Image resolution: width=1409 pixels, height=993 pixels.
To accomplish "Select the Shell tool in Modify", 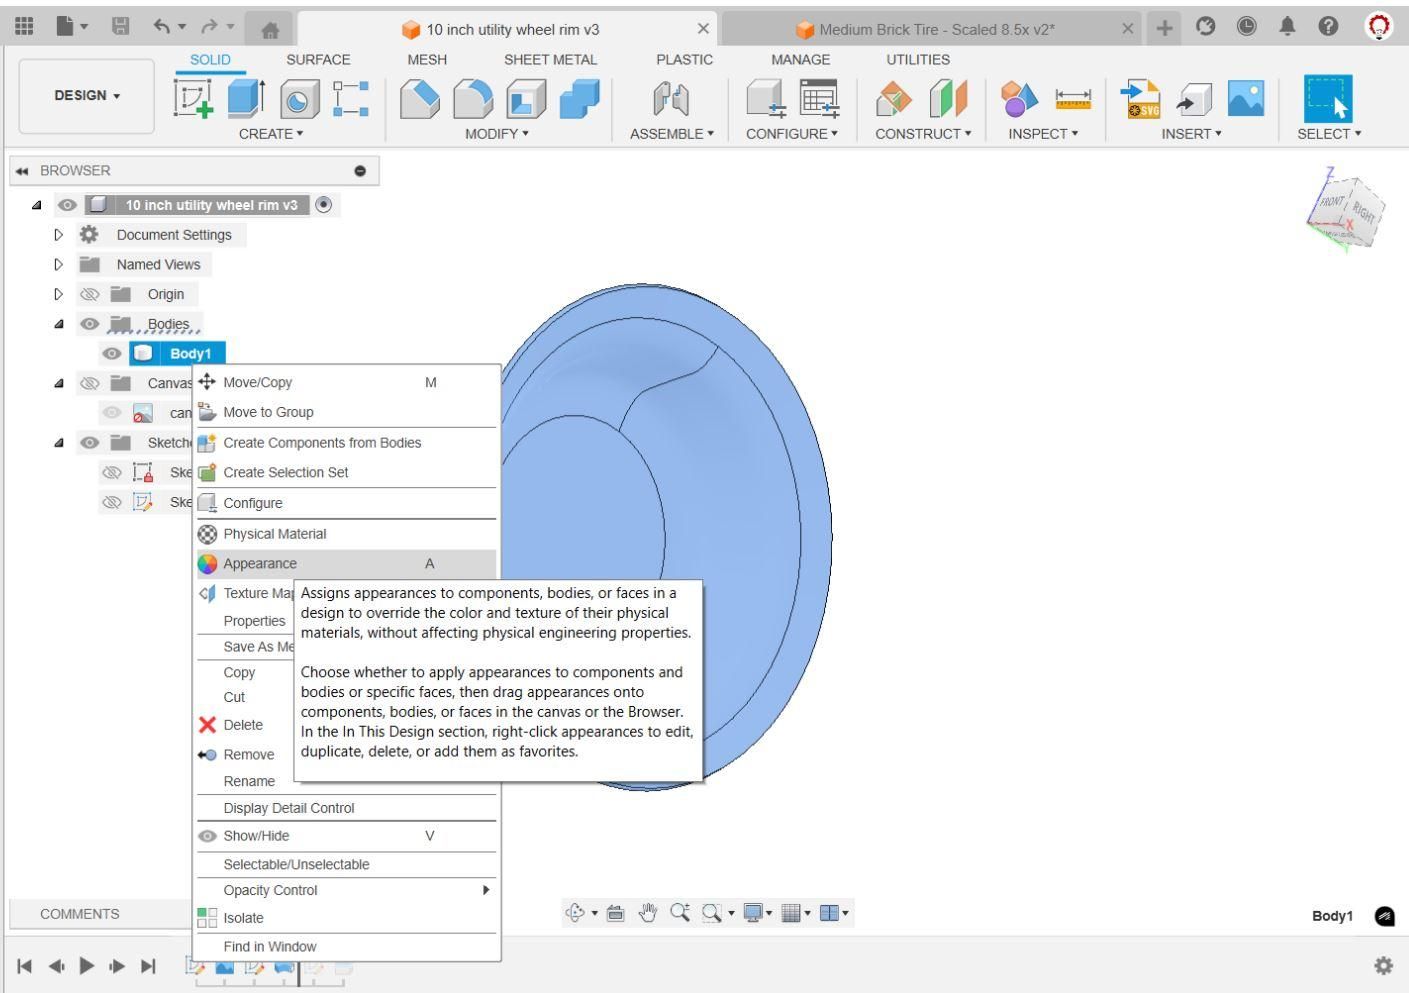I will [526, 99].
